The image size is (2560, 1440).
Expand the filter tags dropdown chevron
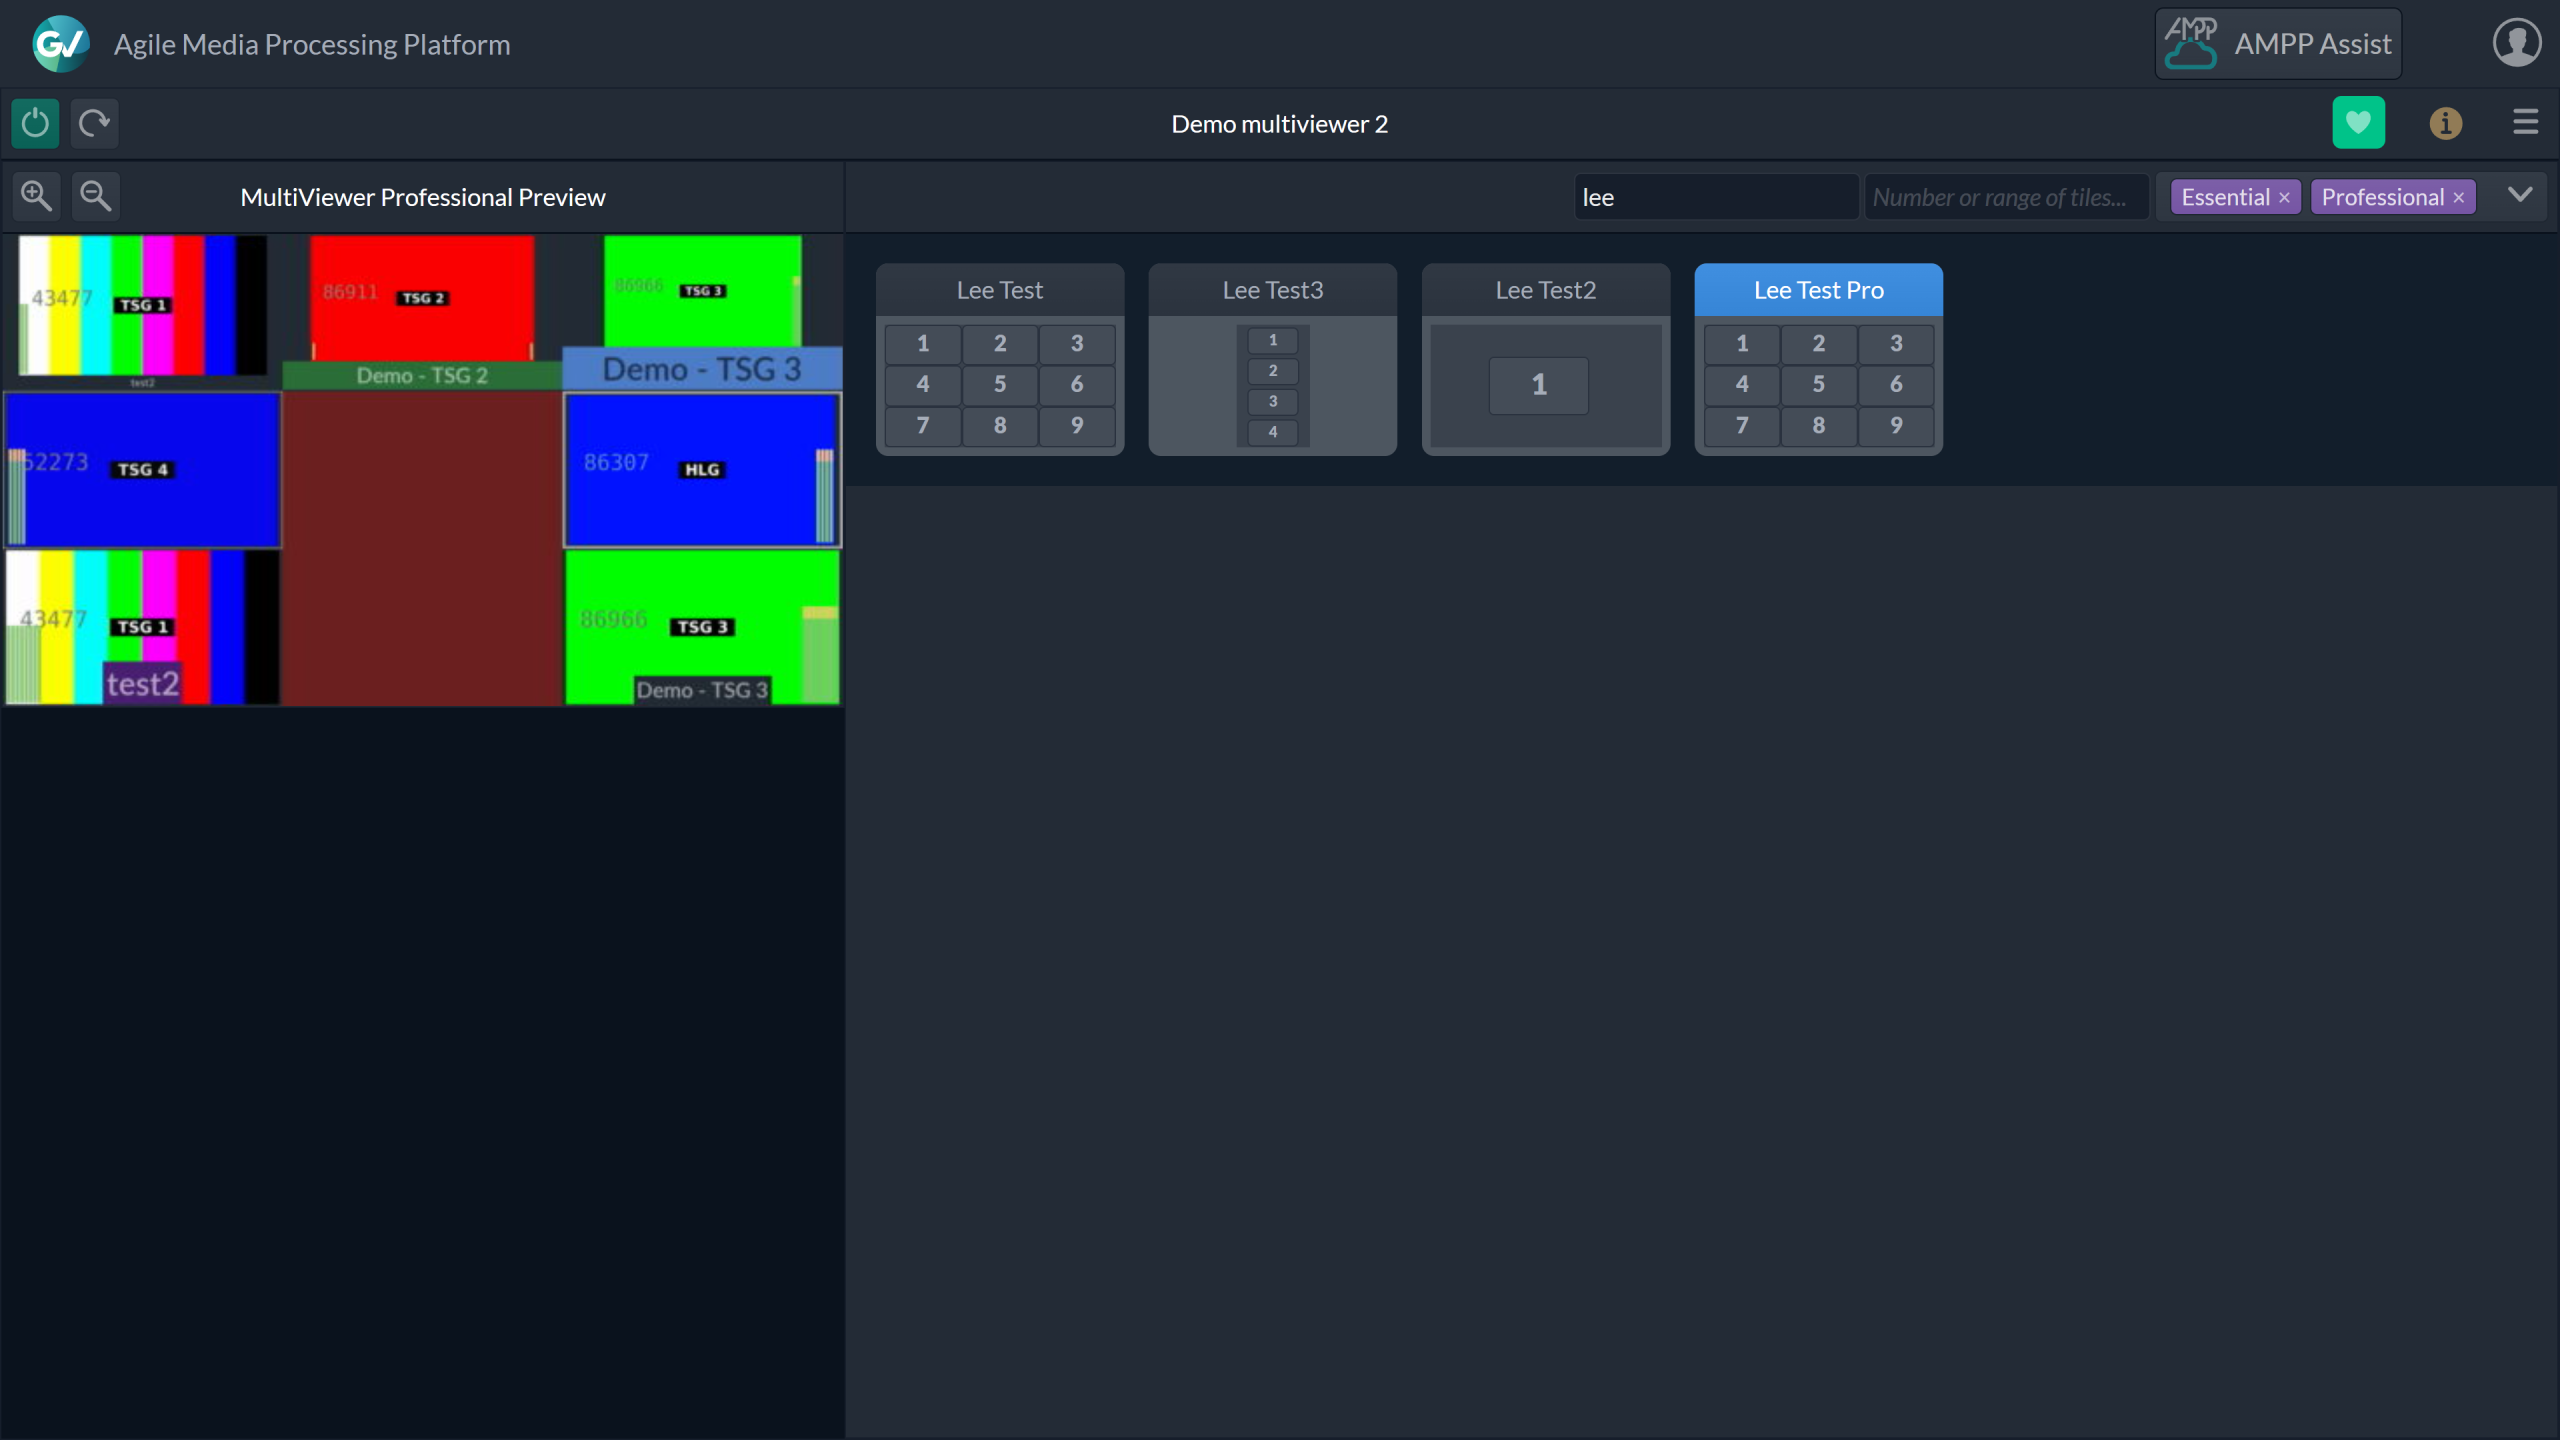pyautogui.click(x=2520, y=195)
